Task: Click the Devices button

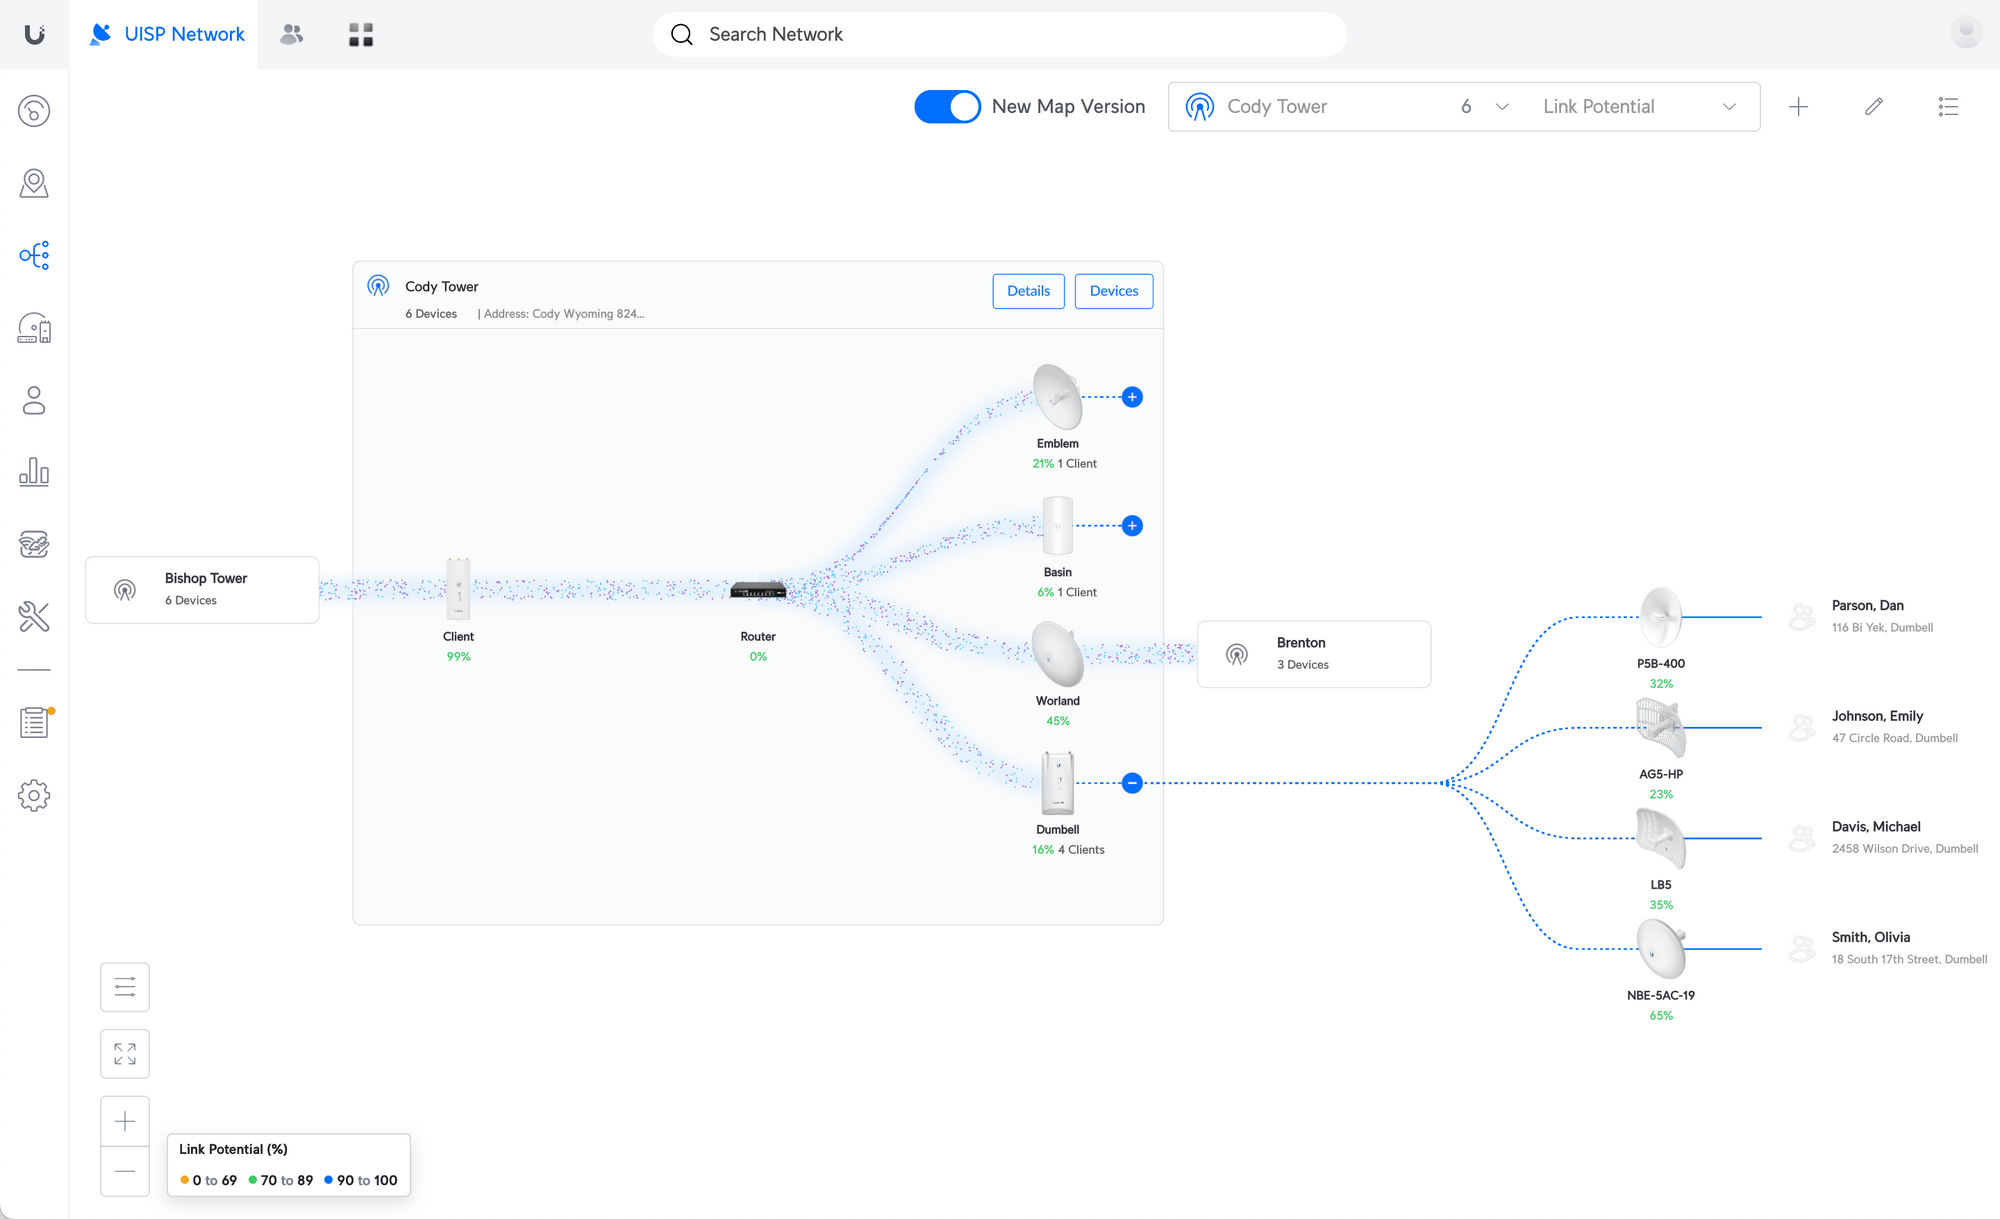Action: 1113,291
